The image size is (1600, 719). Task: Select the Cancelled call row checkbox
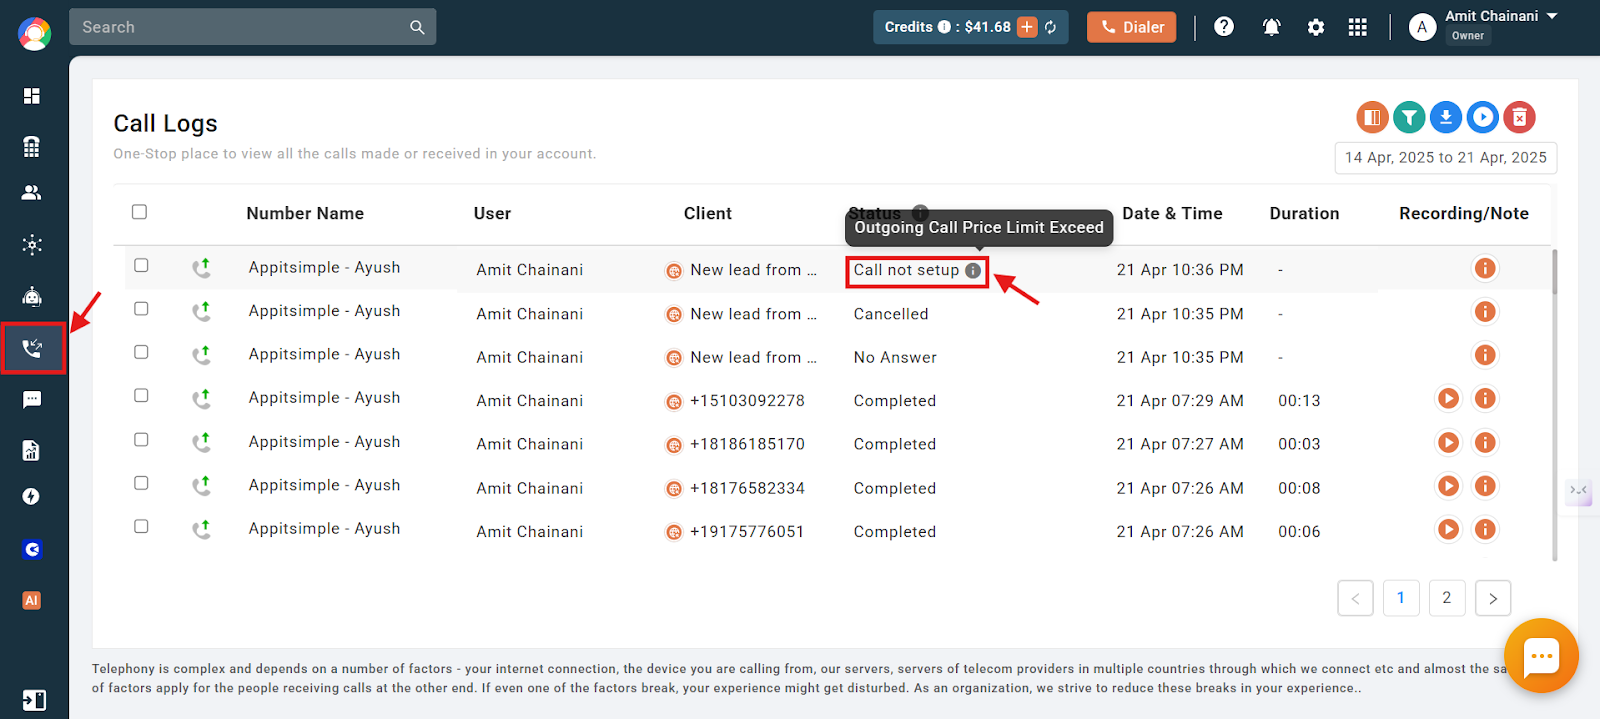(141, 309)
